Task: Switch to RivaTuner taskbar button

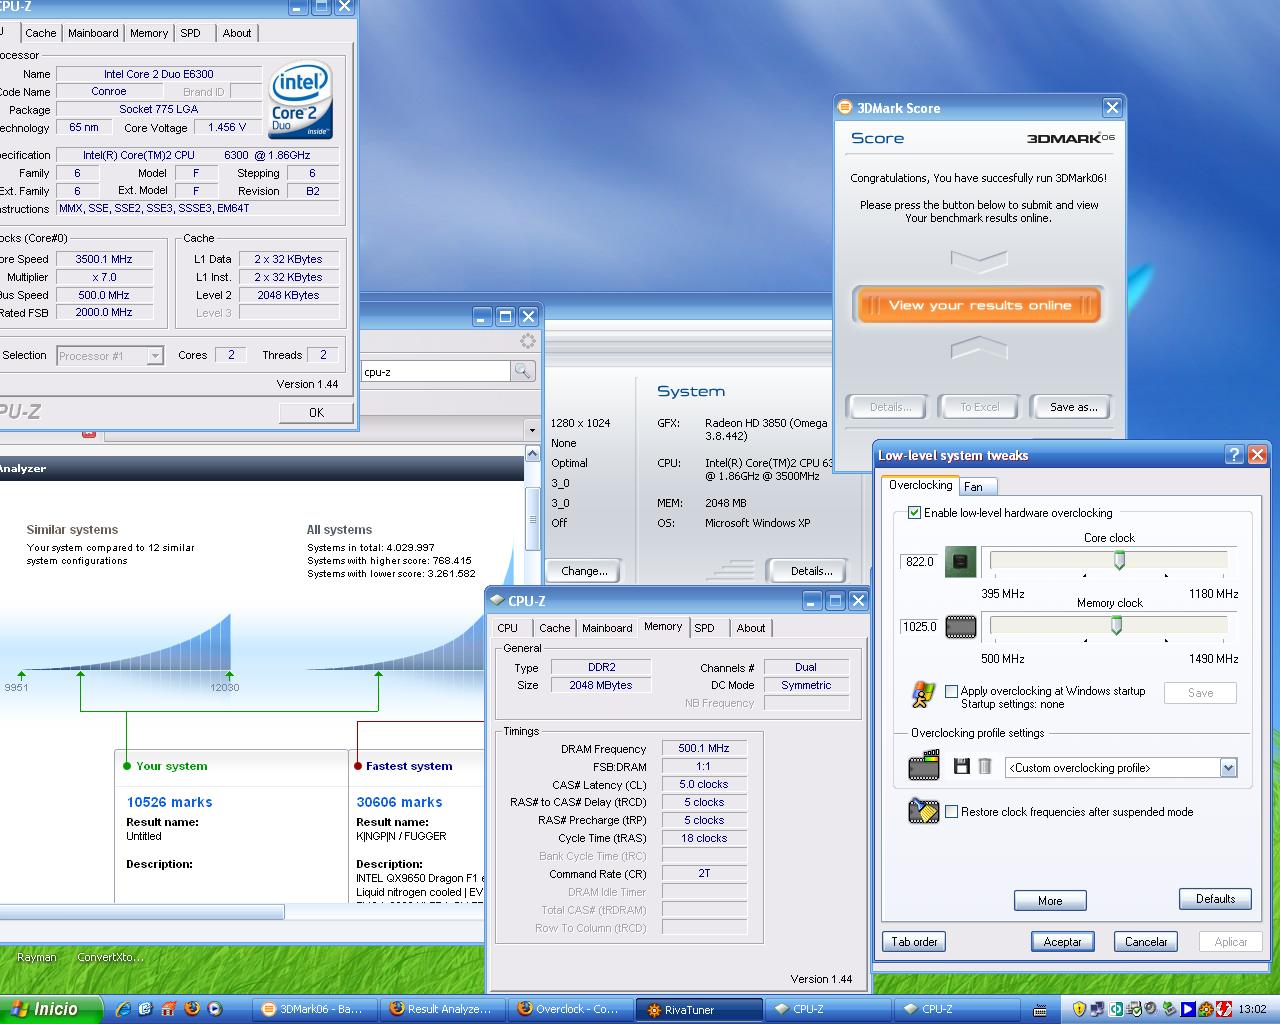Action: click(x=697, y=1009)
